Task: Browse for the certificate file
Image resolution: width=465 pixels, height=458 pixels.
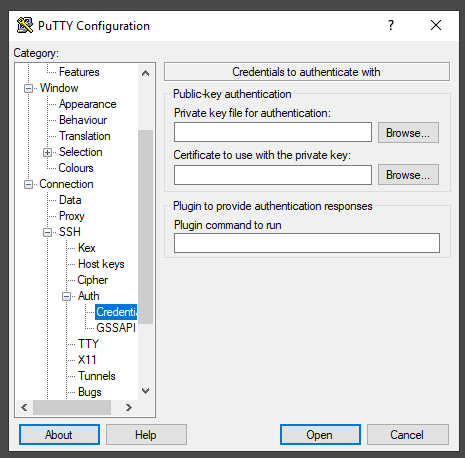Action: [x=408, y=174]
